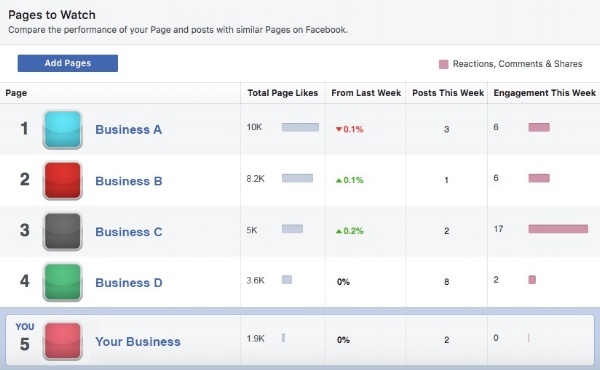
Task: Click the red down arrow 0.1% indicator
Action: 349,129
